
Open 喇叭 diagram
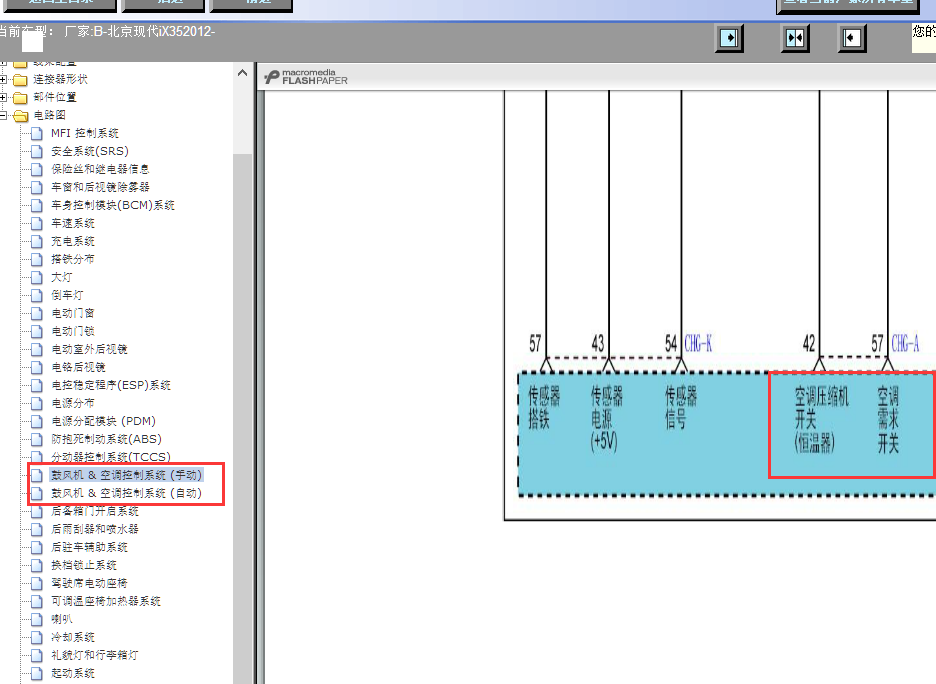coord(61,619)
